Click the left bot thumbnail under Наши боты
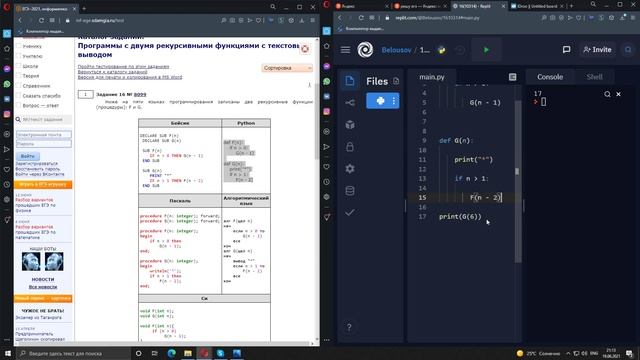This screenshot has width=640, height=360. [31, 262]
